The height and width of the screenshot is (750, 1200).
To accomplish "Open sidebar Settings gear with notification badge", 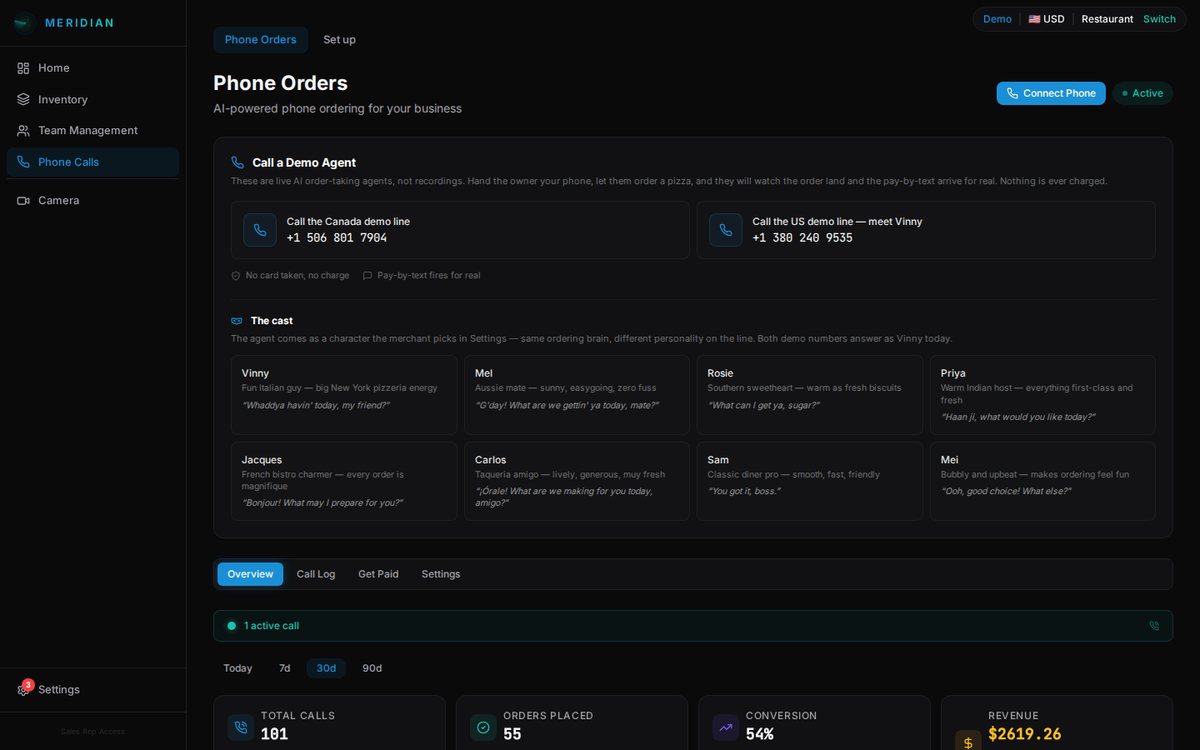I will click(x=24, y=689).
